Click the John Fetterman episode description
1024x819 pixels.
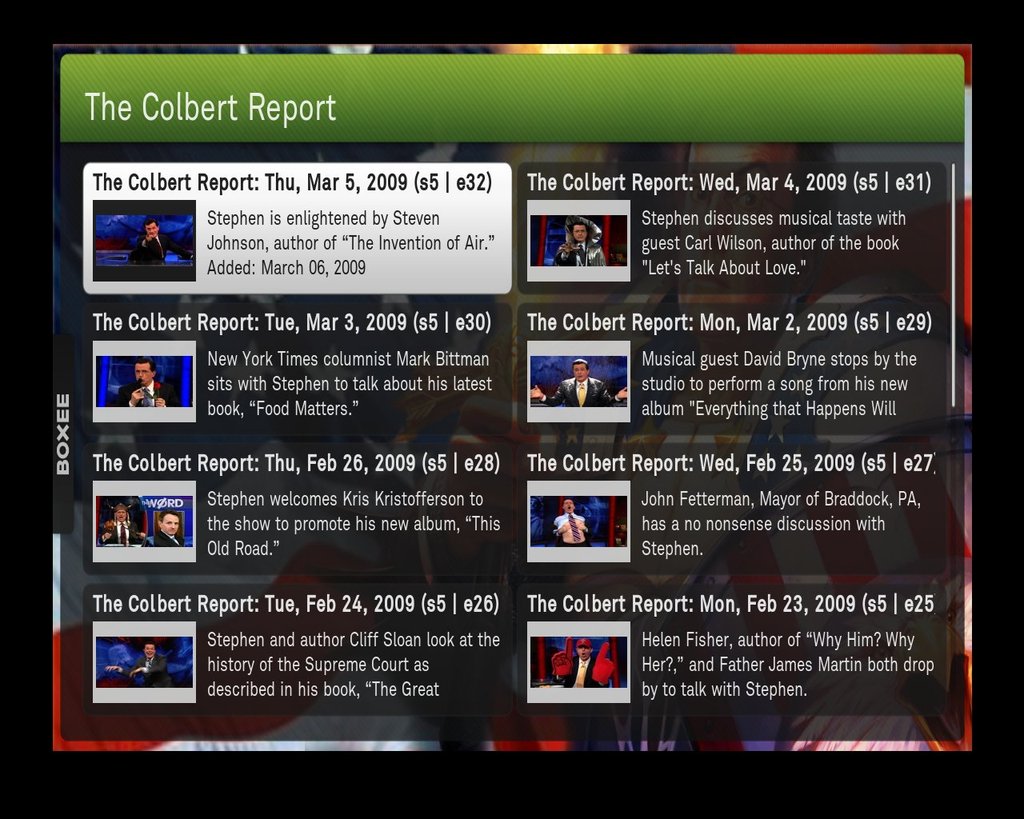click(781, 524)
